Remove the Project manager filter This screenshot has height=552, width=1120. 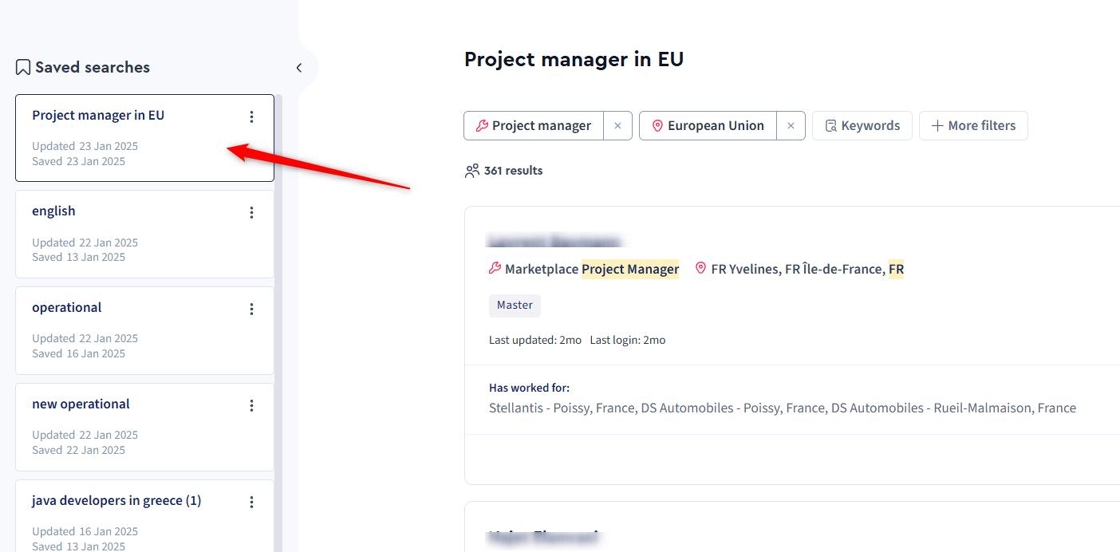coord(617,126)
